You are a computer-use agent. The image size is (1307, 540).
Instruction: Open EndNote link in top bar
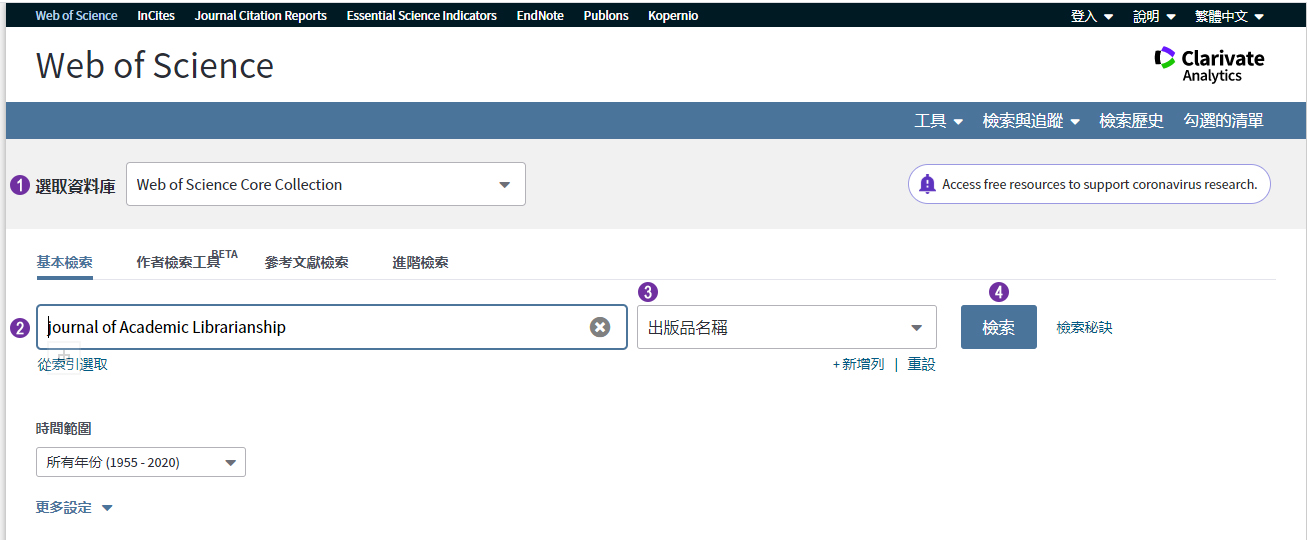[x=540, y=15]
